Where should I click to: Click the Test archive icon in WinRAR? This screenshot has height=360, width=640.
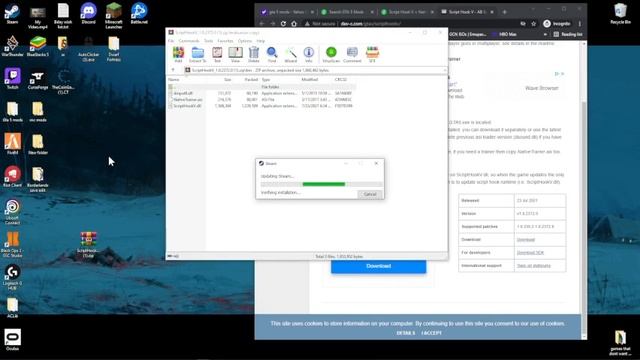pyautogui.click(x=217, y=54)
